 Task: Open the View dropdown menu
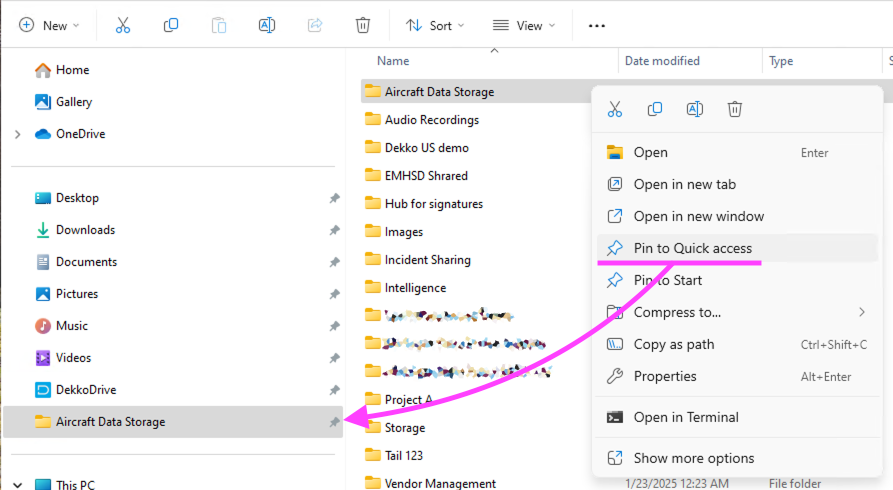523,26
